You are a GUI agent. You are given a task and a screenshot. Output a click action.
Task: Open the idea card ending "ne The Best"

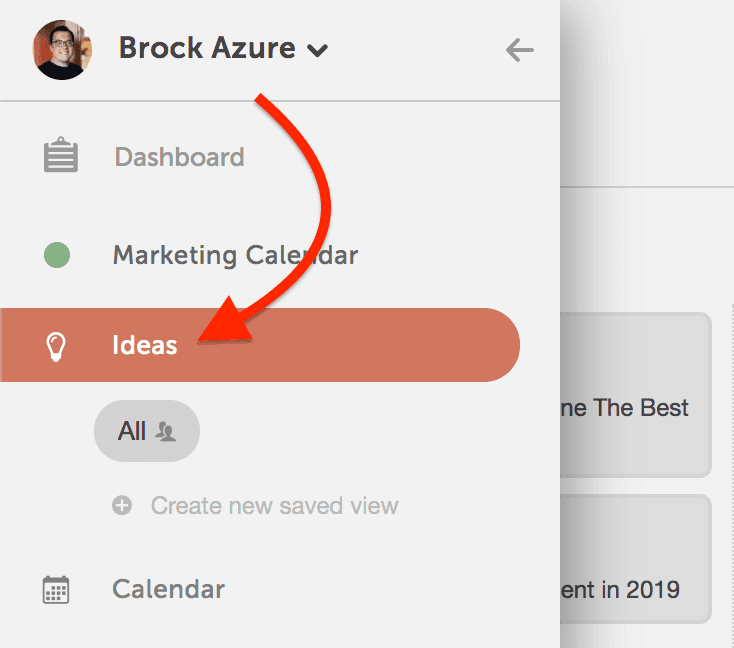click(x=636, y=395)
